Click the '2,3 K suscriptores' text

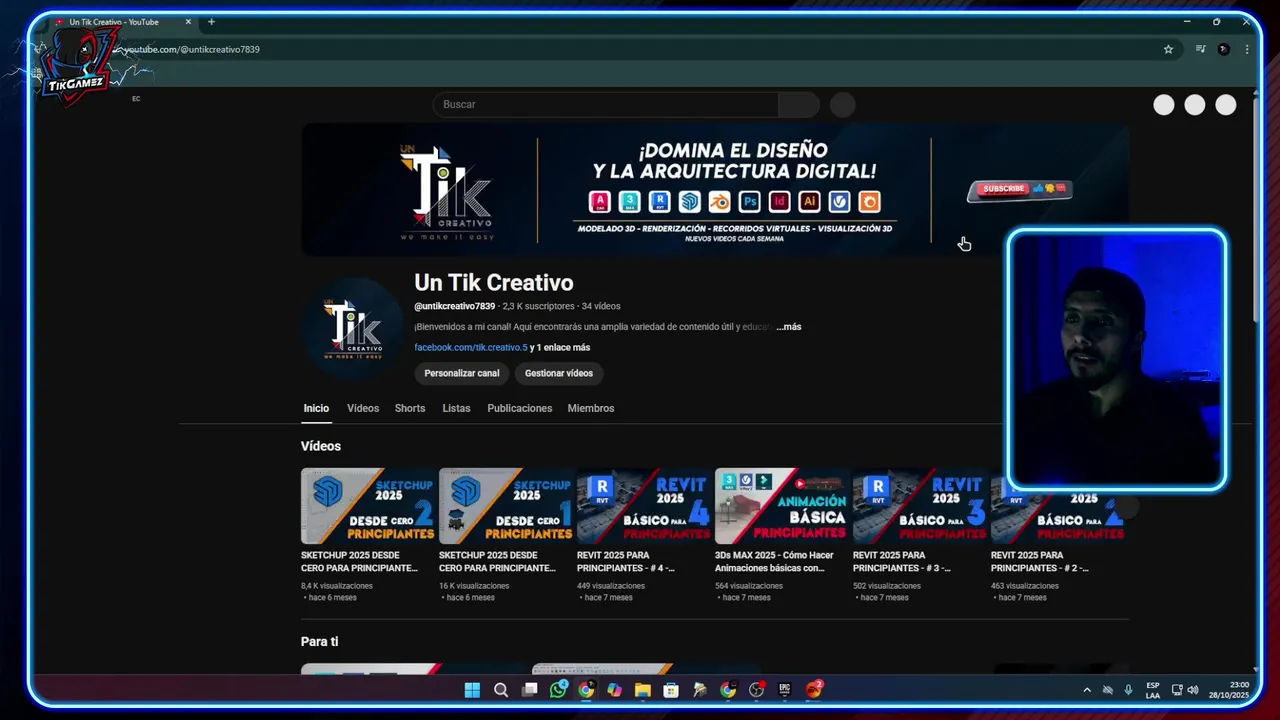pyautogui.click(x=539, y=306)
